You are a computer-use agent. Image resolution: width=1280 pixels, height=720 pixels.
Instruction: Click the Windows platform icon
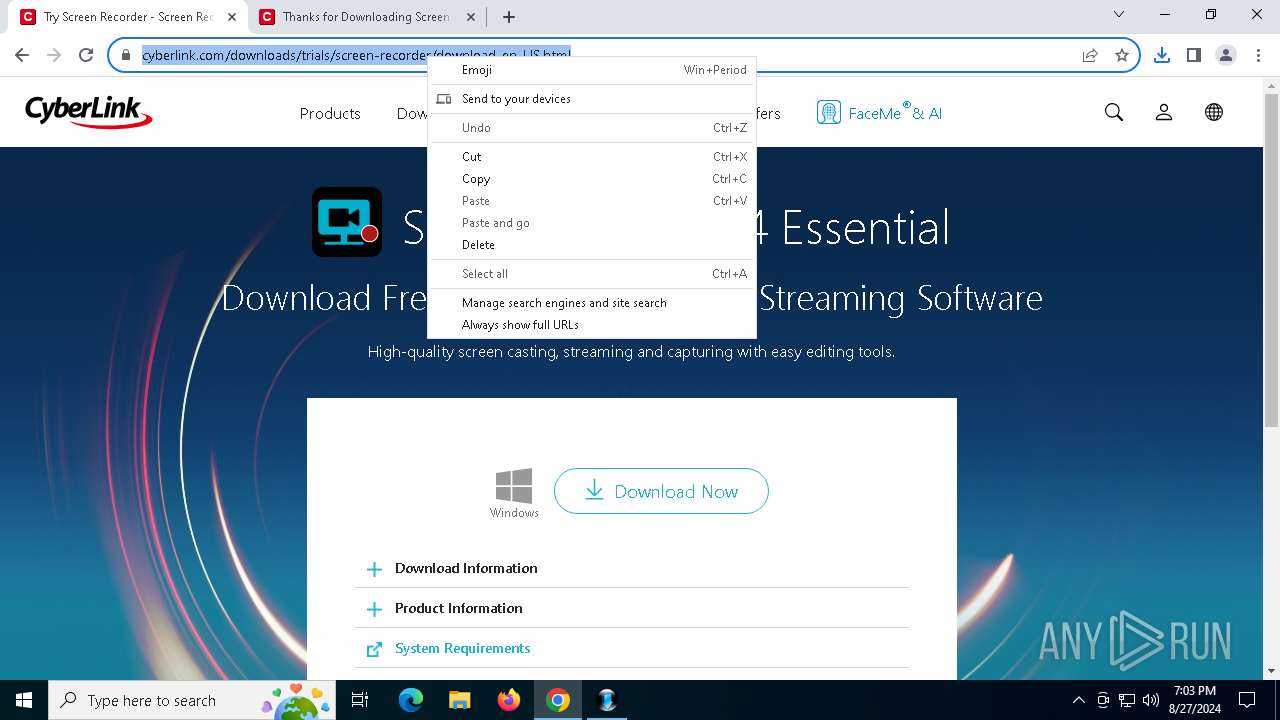(x=514, y=493)
